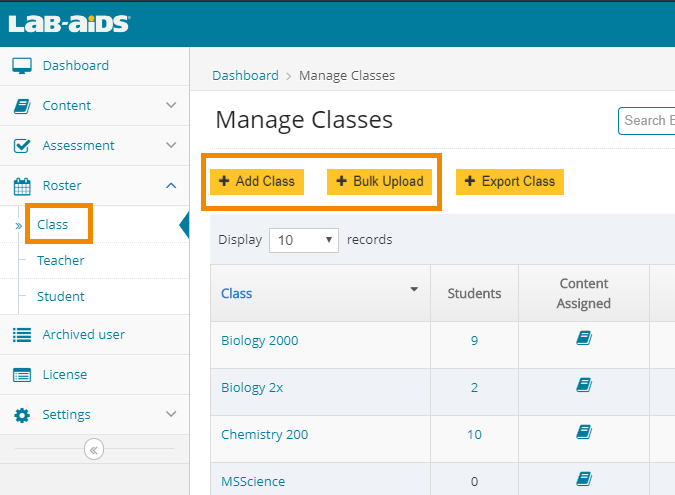This screenshot has height=495, width=675.
Task: Open the Biology 2x class link
Action: (252, 388)
